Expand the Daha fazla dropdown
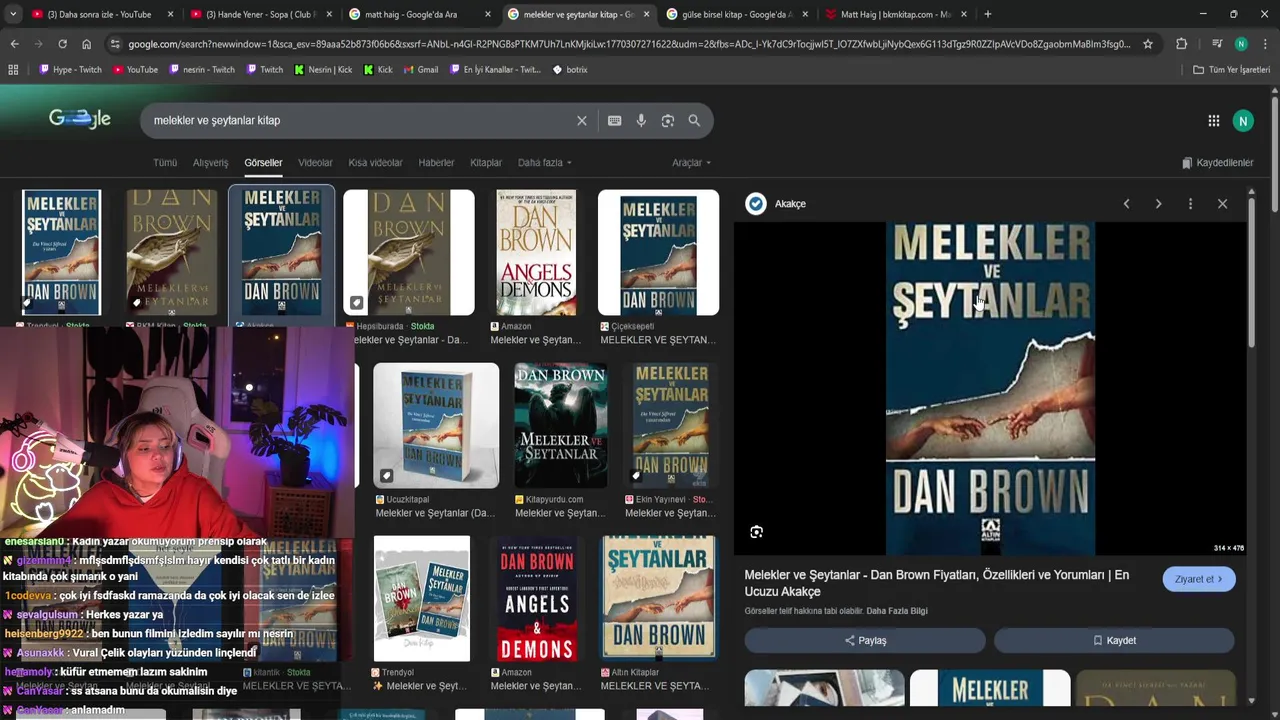The height and width of the screenshot is (720, 1280). point(544,163)
